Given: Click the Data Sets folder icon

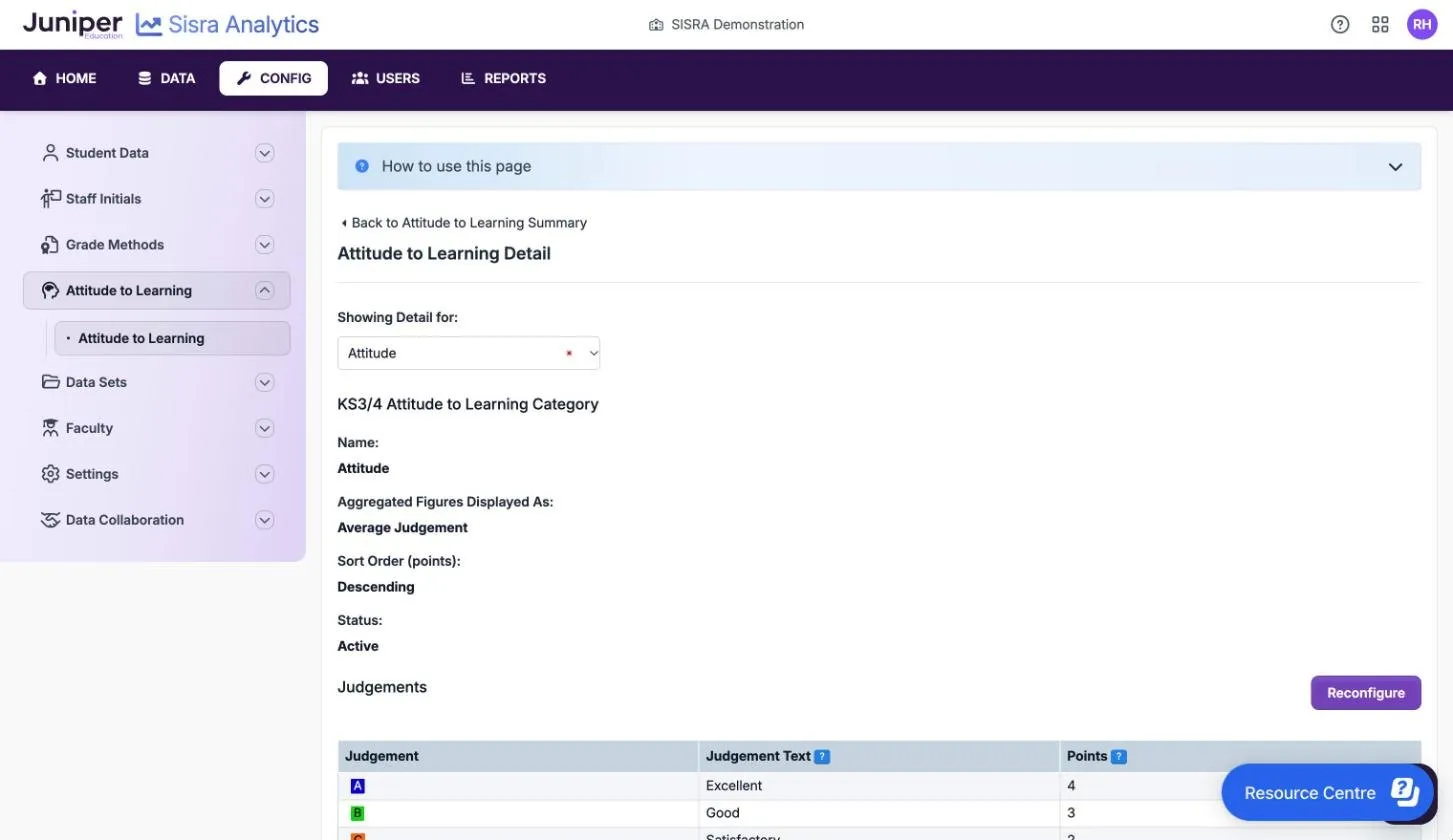Looking at the screenshot, I should tap(50, 382).
